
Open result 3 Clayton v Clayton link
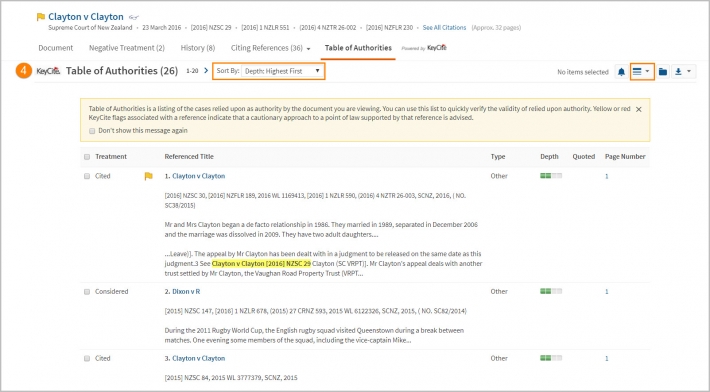point(199,358)
